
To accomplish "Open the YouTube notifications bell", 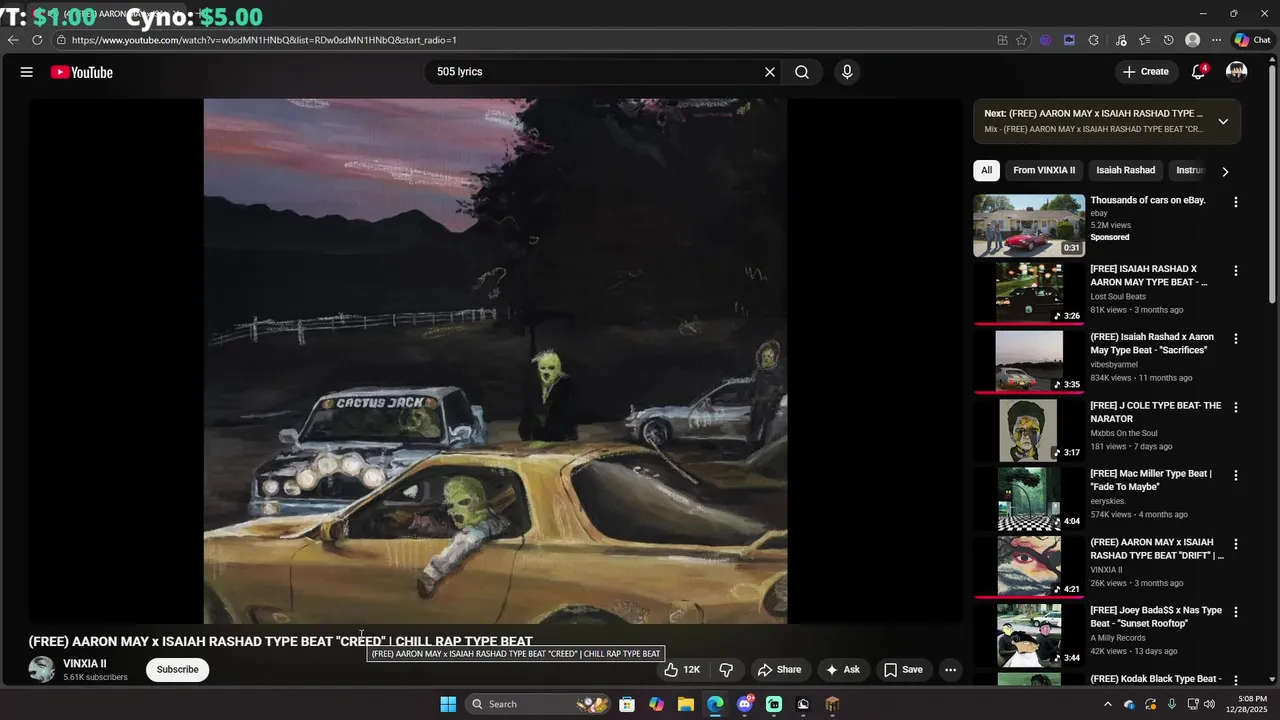I will (x=1198, y=72).
